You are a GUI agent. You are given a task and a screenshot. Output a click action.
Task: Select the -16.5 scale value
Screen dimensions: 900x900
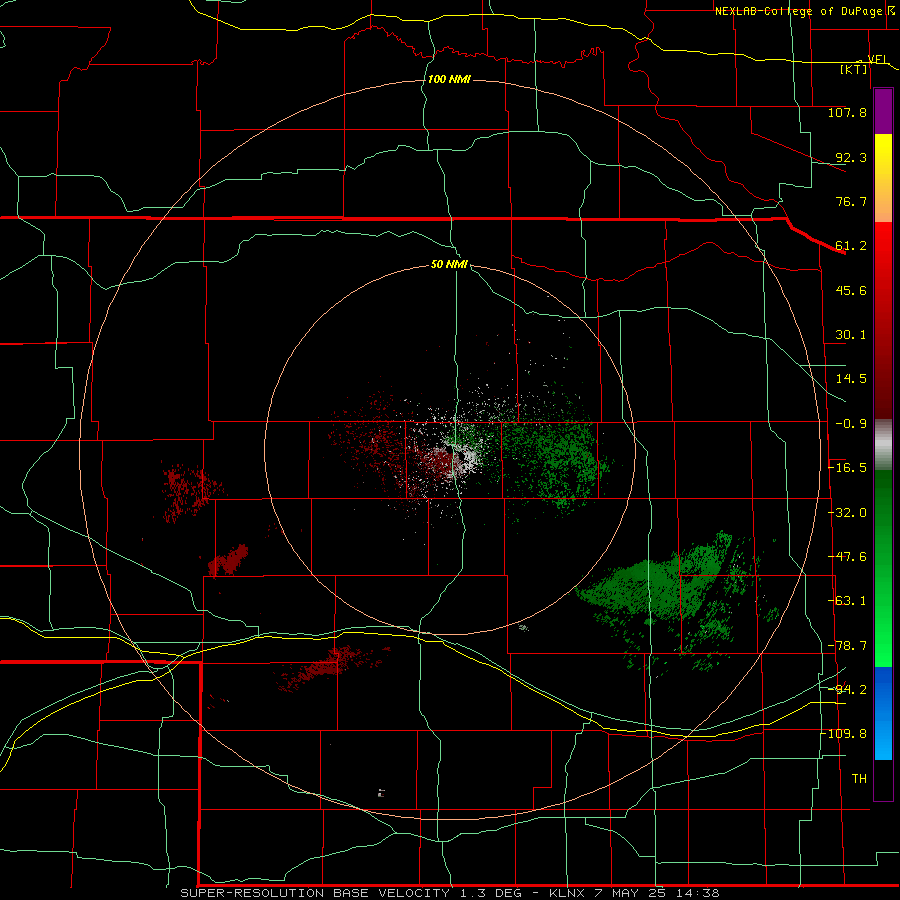pyautogui.click(x=848, y=468)
